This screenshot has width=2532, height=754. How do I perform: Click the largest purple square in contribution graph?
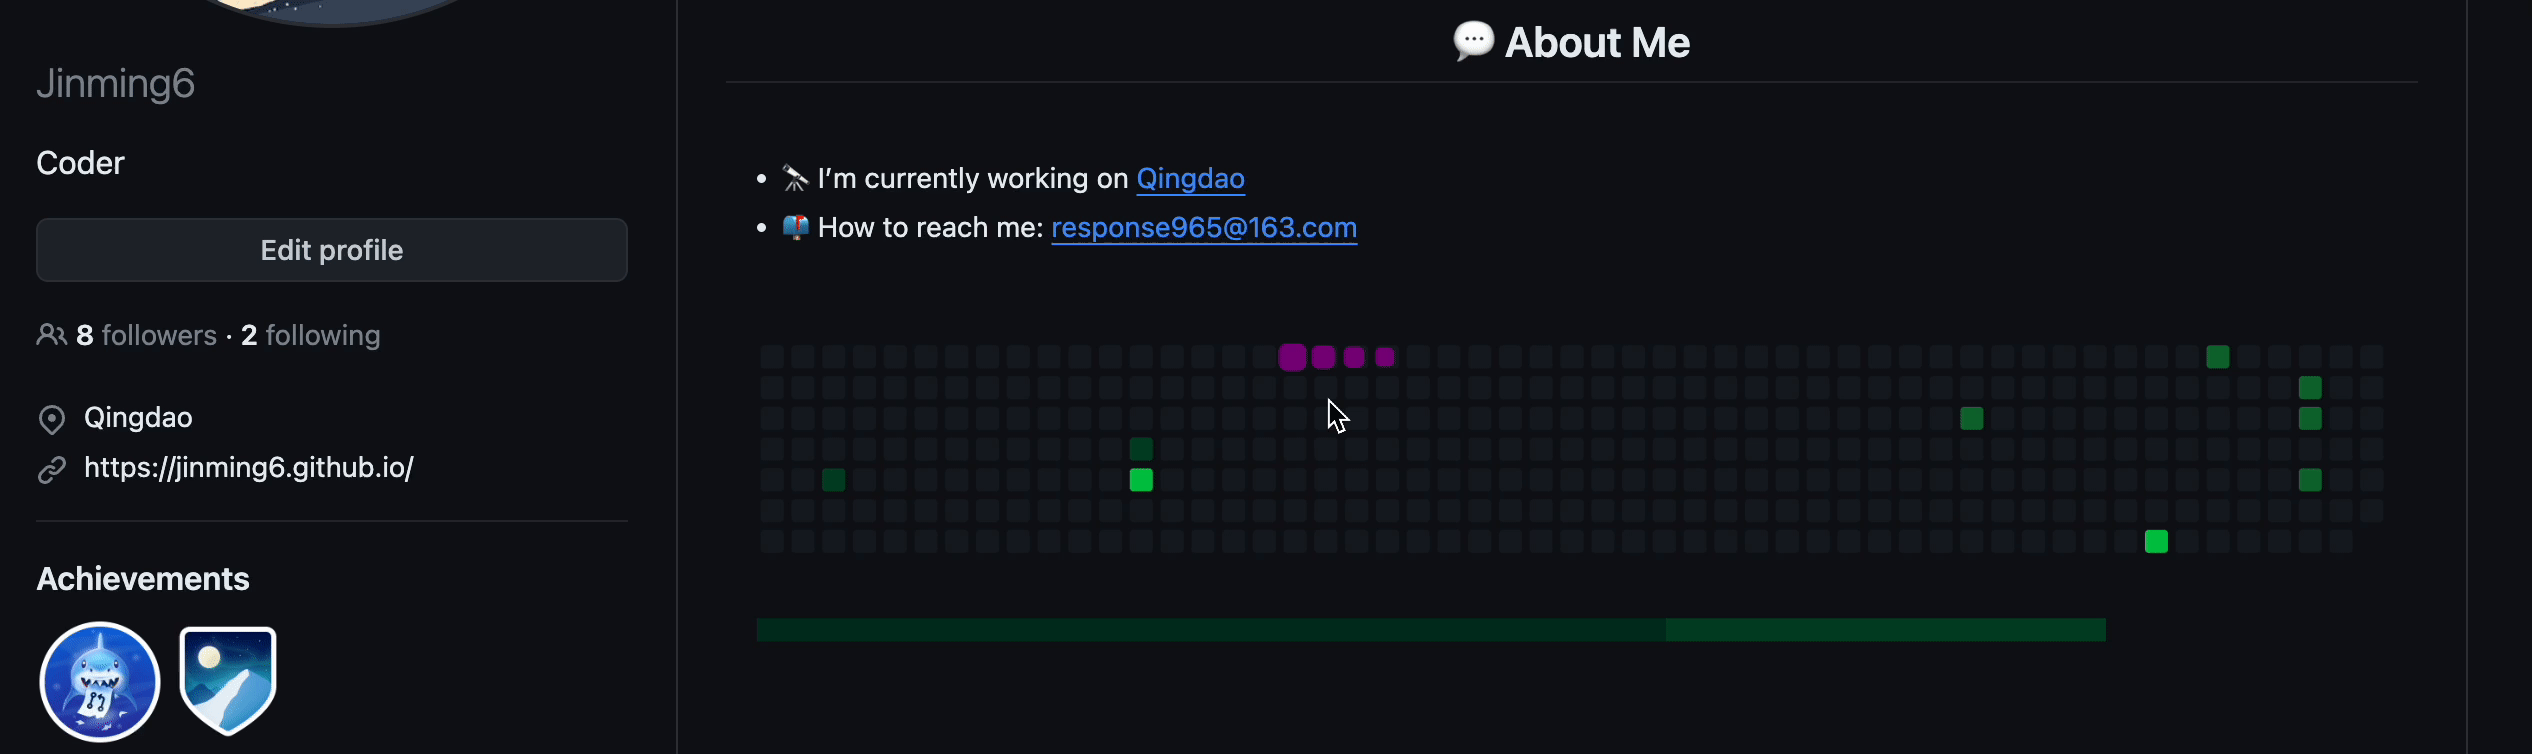click(x=1292, y=357)
